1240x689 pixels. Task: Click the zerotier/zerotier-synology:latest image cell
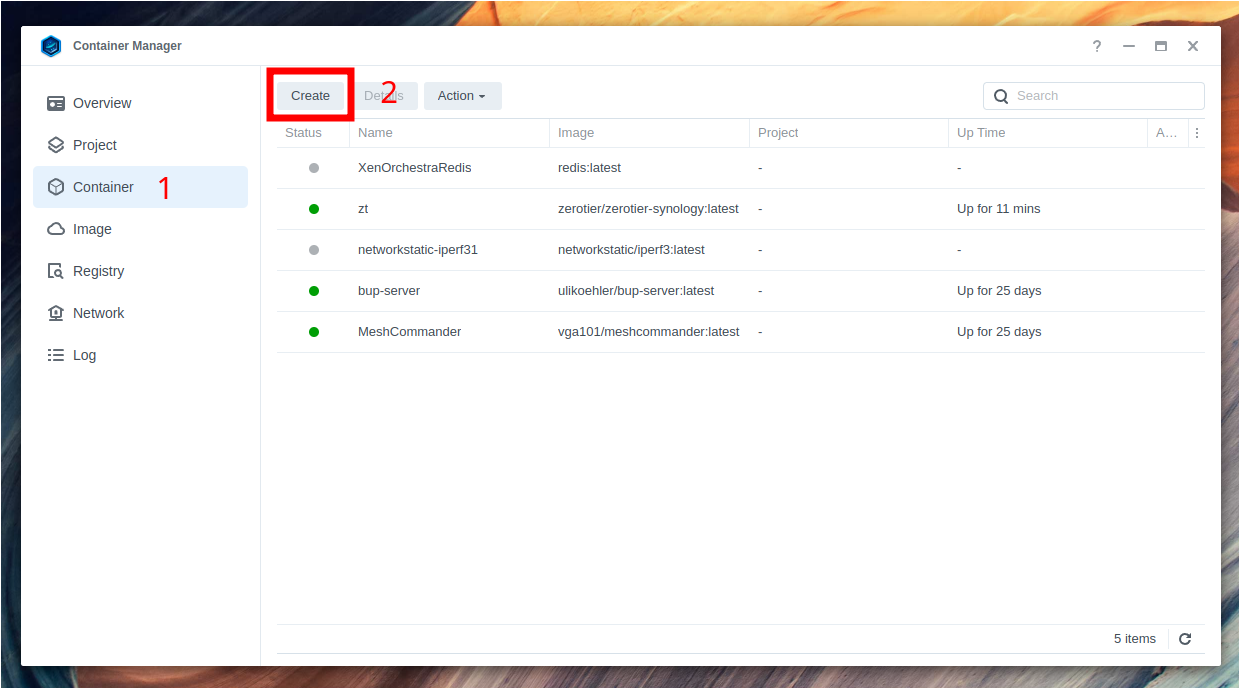tap(648, 209)
